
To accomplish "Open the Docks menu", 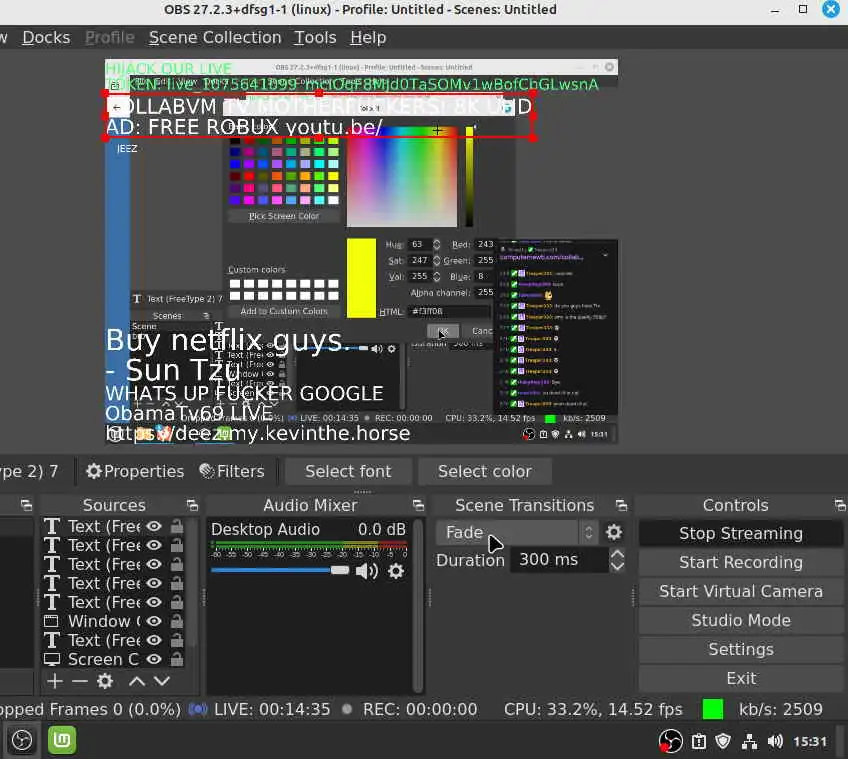I will pyautogui.click(x=46, y=37).
